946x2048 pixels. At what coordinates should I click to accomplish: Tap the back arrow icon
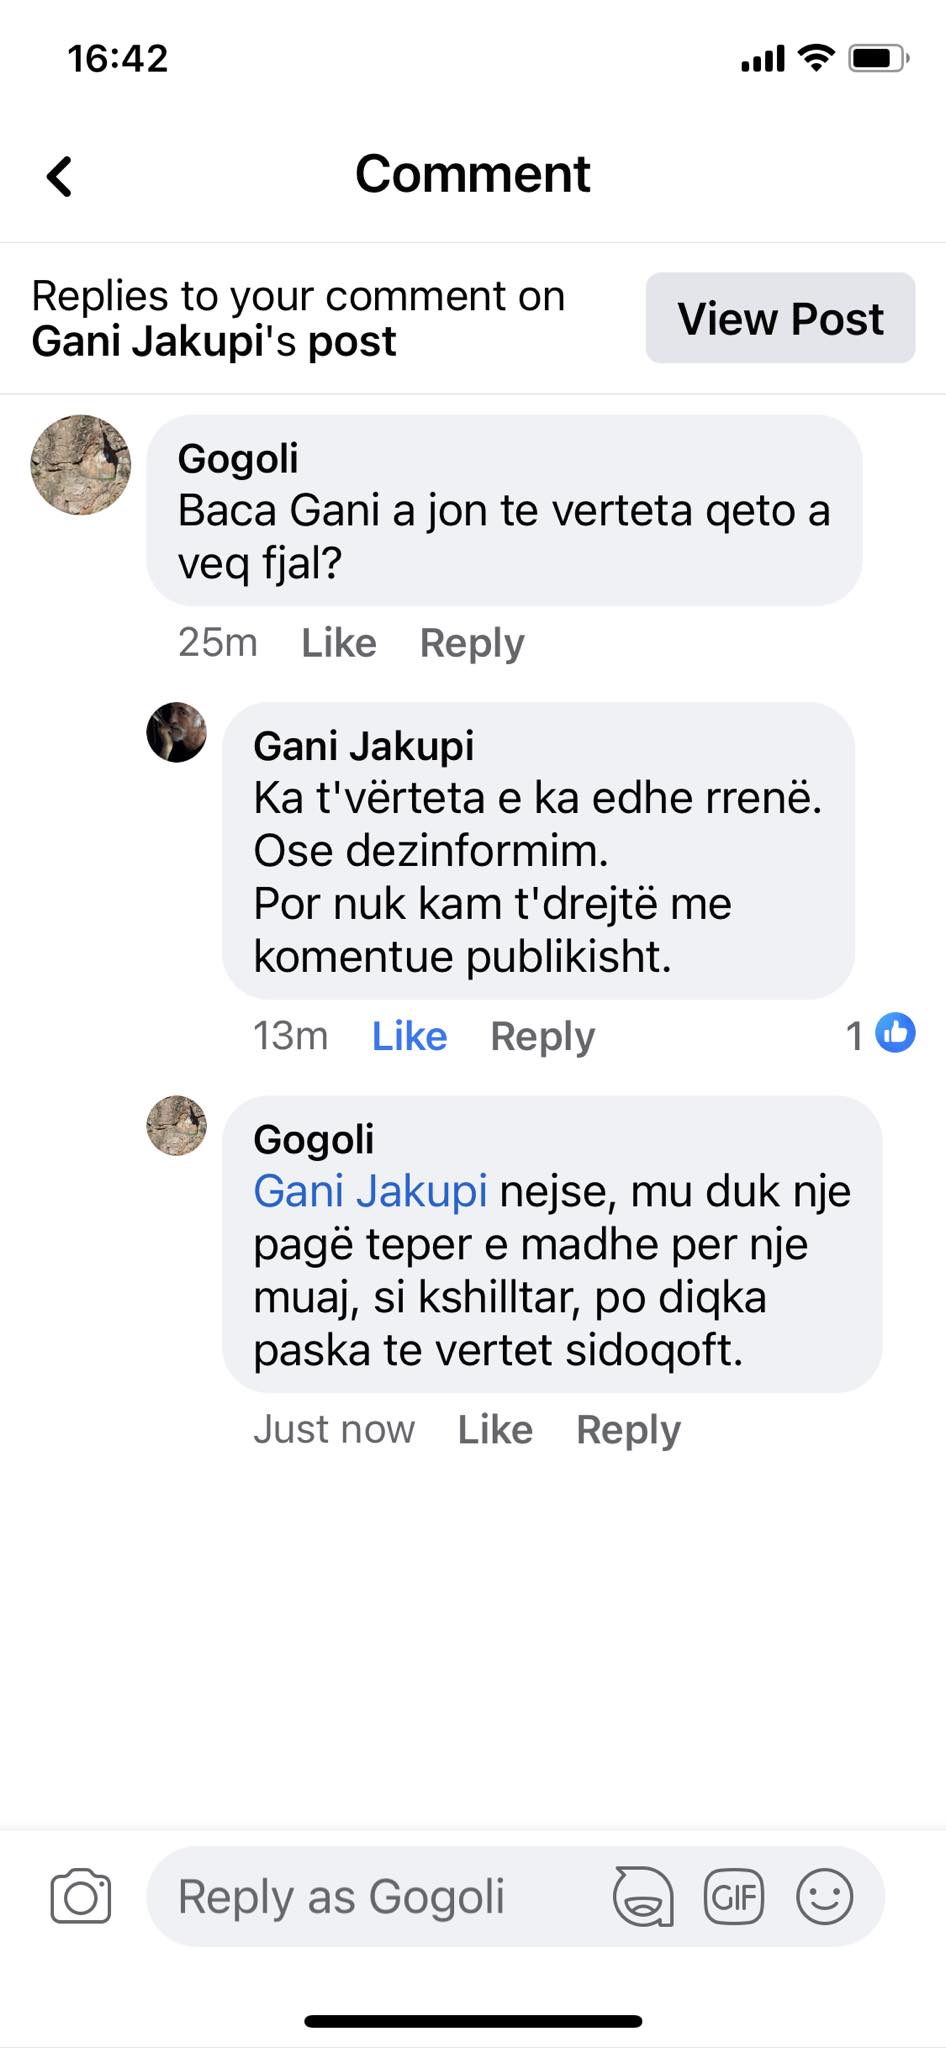click(61, 177)
